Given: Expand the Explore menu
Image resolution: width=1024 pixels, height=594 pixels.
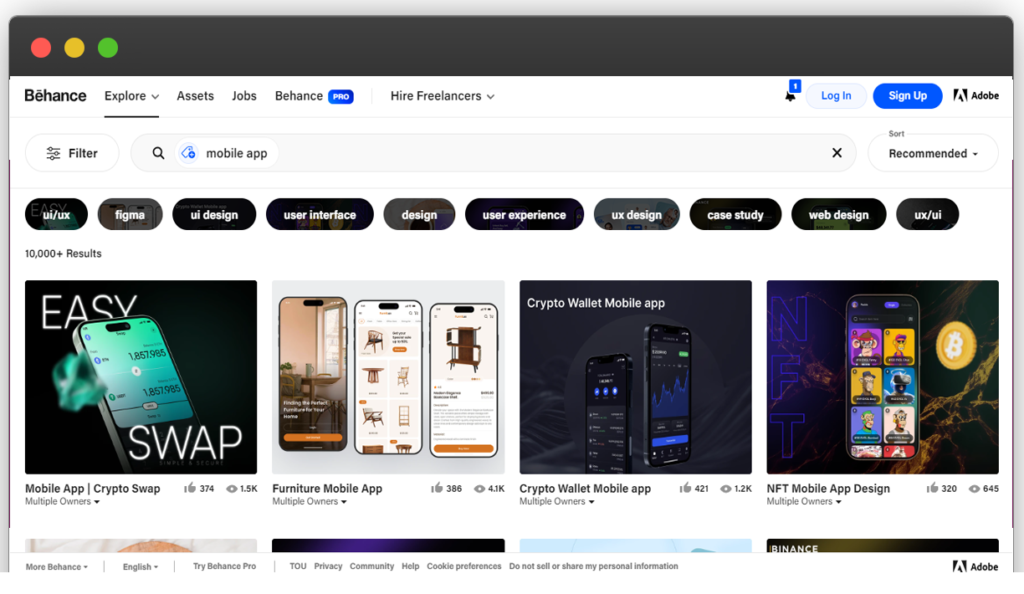Looking at the screenshot, I should click(x=131, y=96).
